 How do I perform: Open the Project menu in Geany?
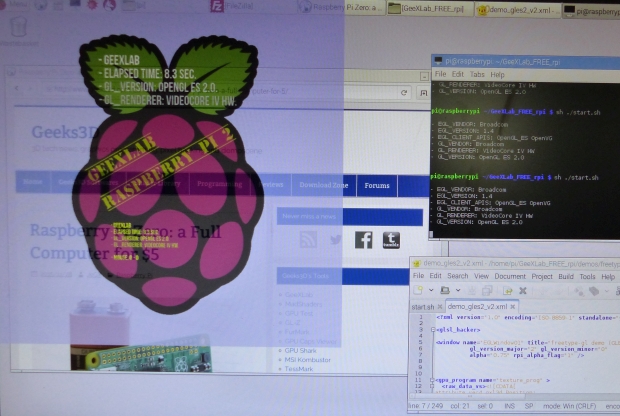(542, 276)
